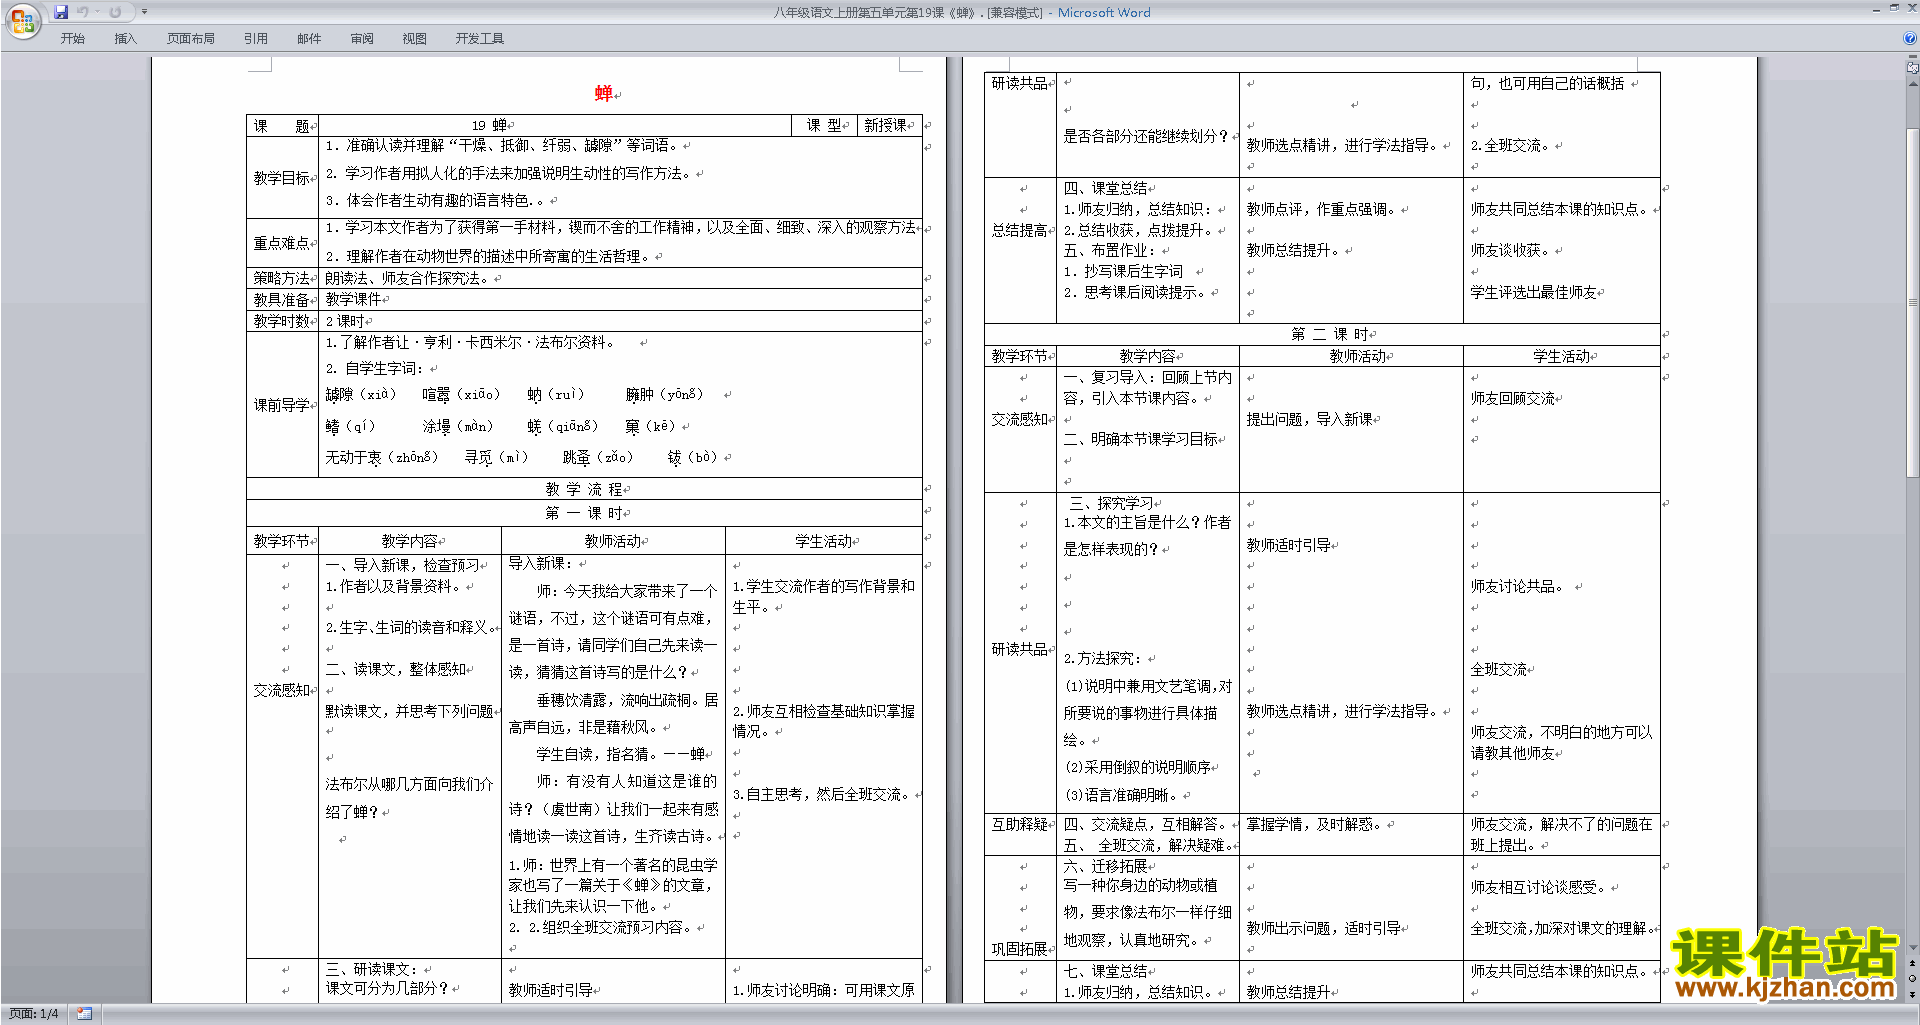Click the 策略方法 row label
Image resolution: width=1920 pixels, height=1025 pixels.
pos(281,278)
